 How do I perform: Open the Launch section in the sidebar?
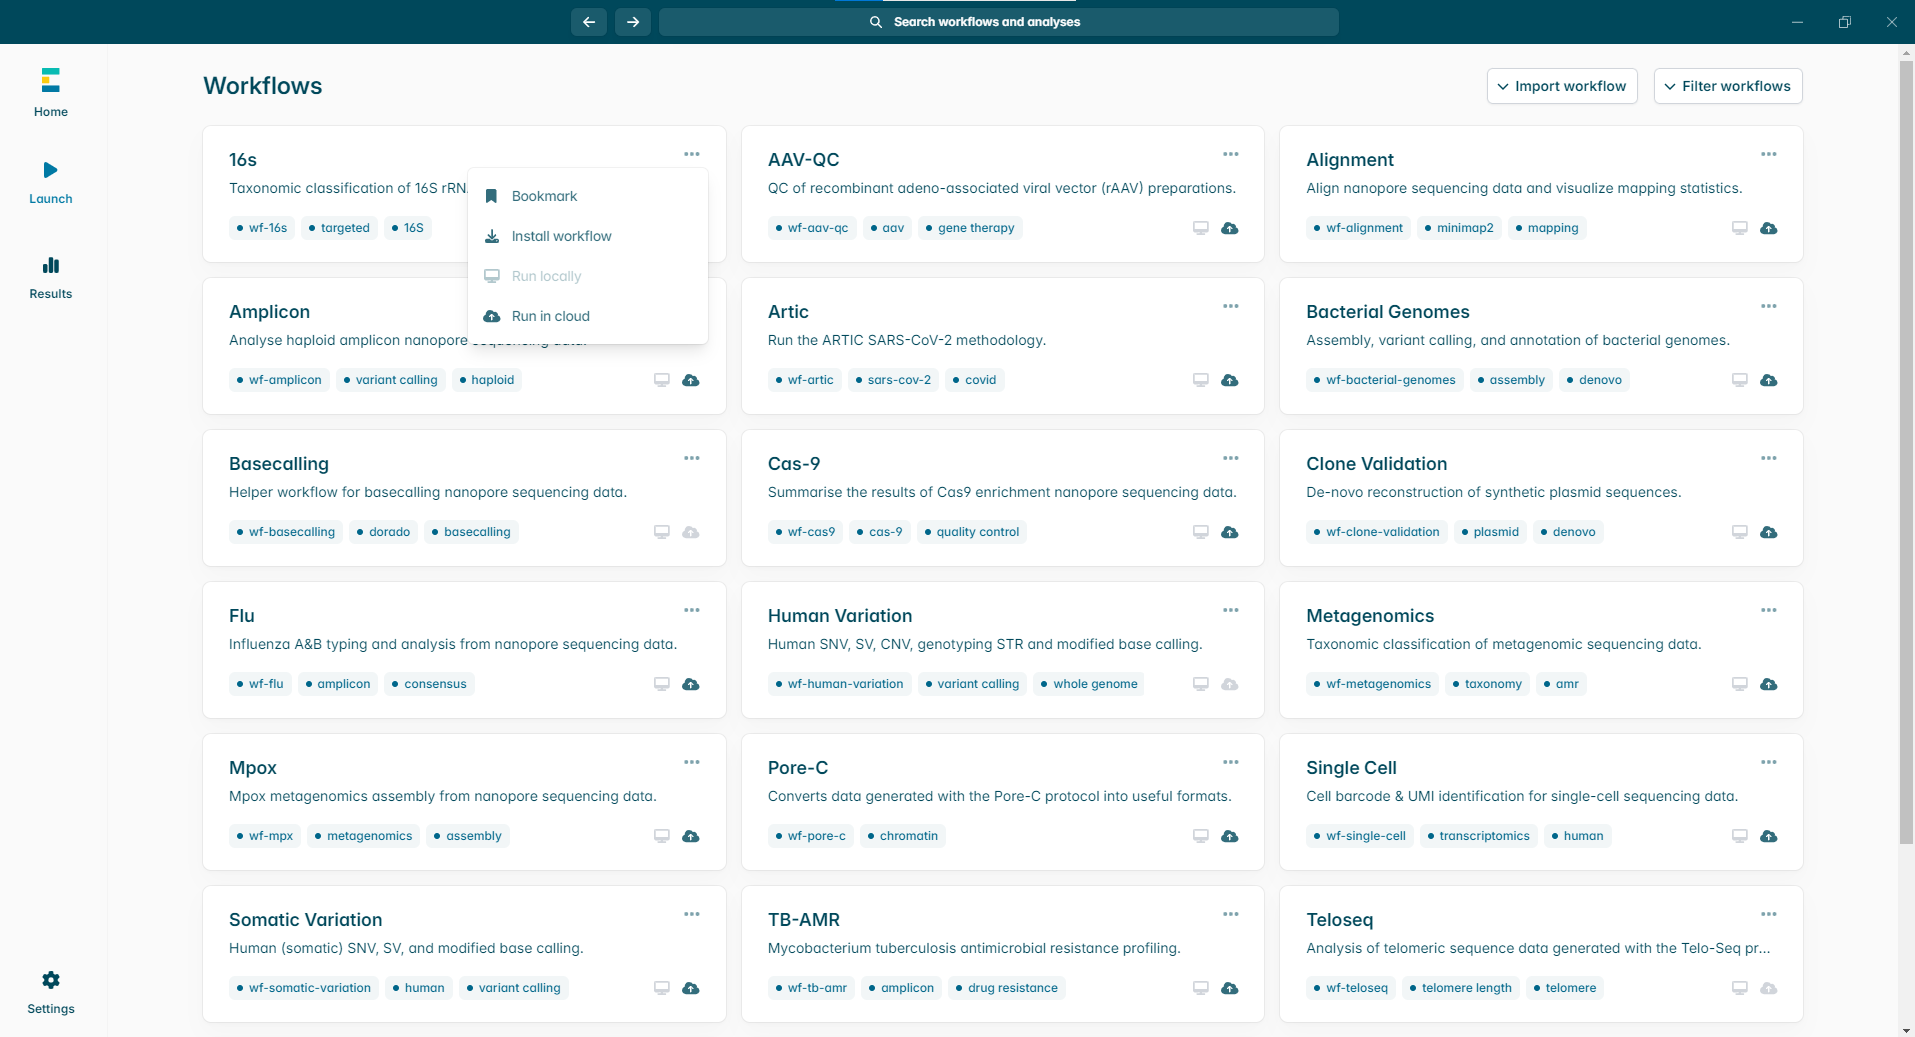coord(50,181)
